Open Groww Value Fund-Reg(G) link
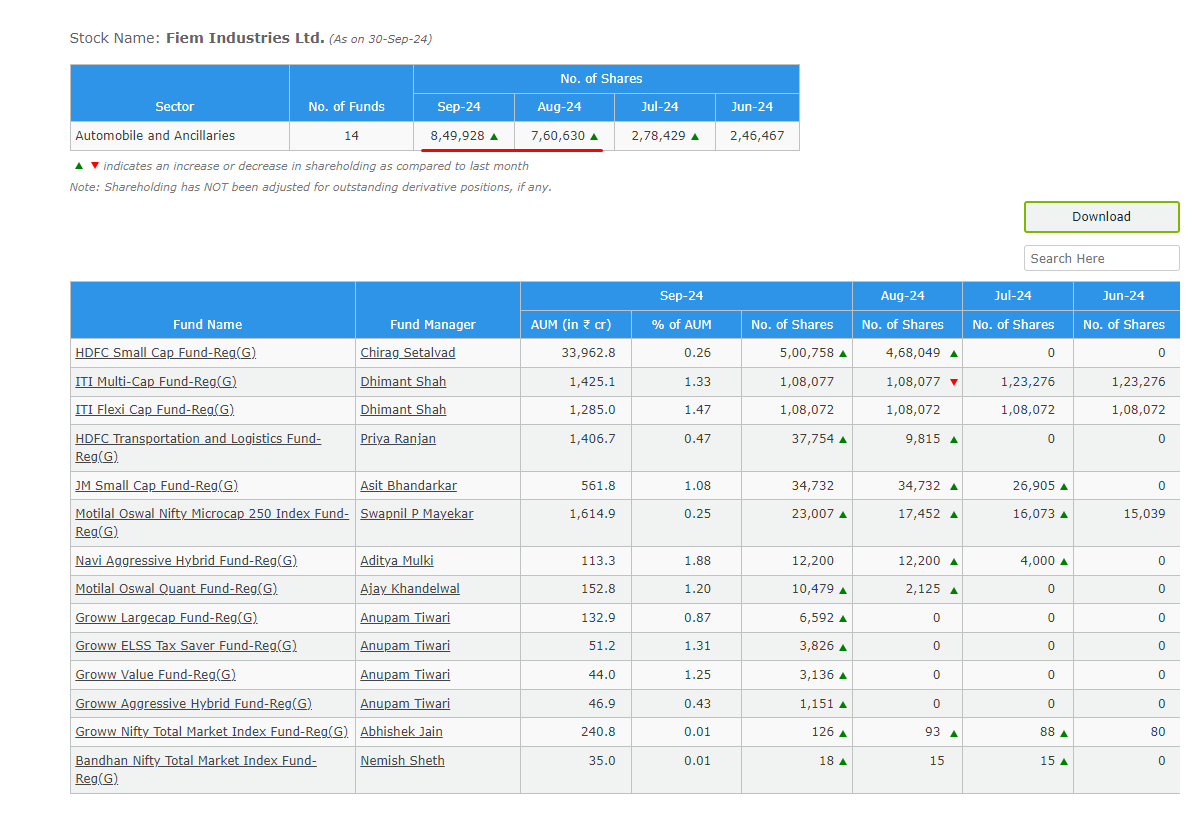The height and width of the screenshot is (813, 1202). (155, 675)
